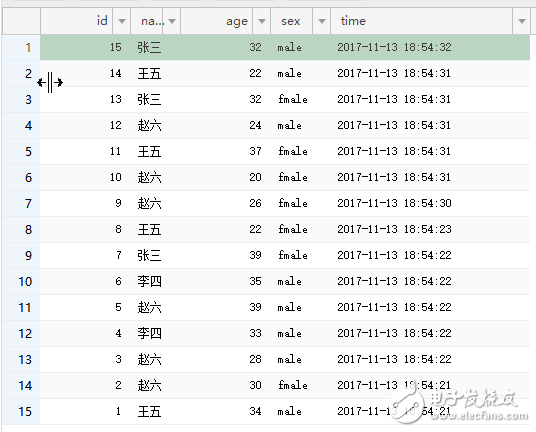Screen dimensions: 536x432
Task: Select the id cell with value 6
Action: tap(85, 281)
